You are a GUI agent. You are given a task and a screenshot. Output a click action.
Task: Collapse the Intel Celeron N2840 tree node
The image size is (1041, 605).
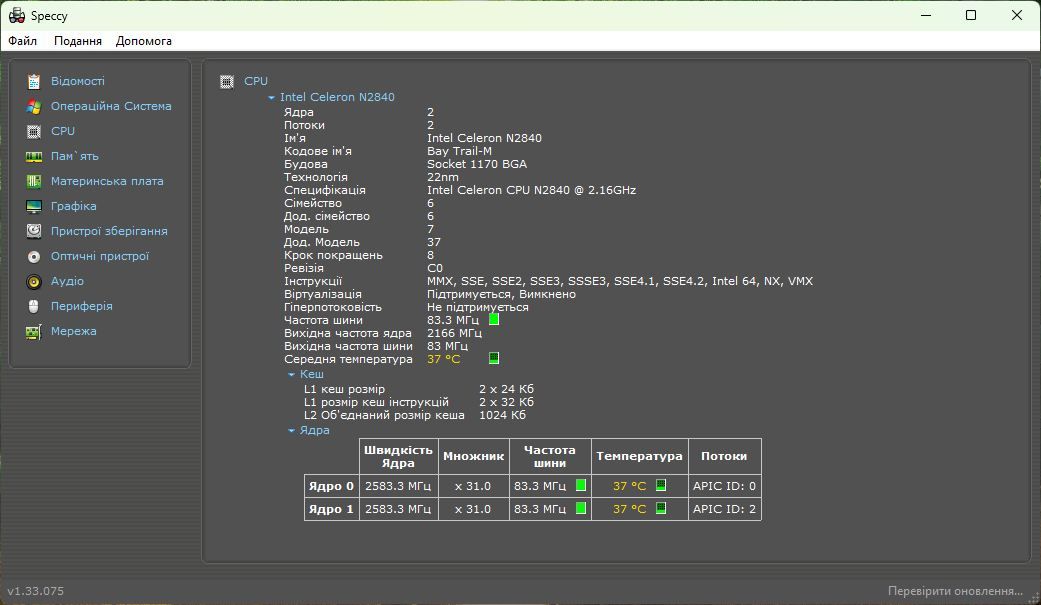[271, 98]
